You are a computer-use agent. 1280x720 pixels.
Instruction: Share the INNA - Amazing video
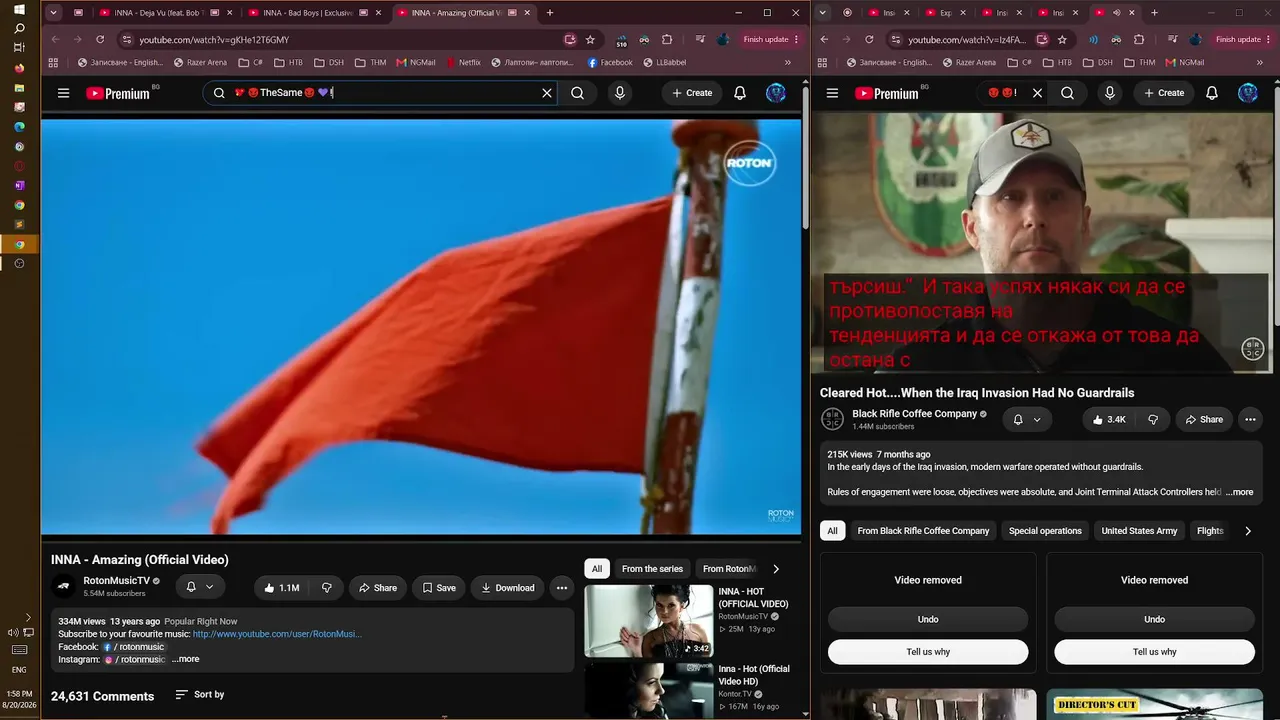tap(378, 588)
